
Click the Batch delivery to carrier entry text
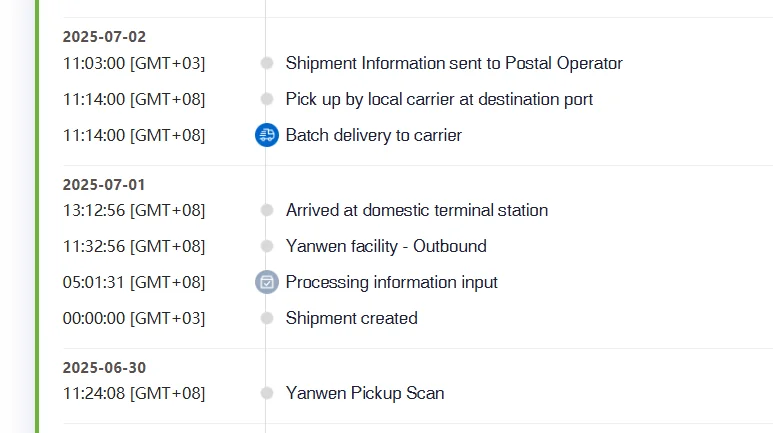coord(373,135)
